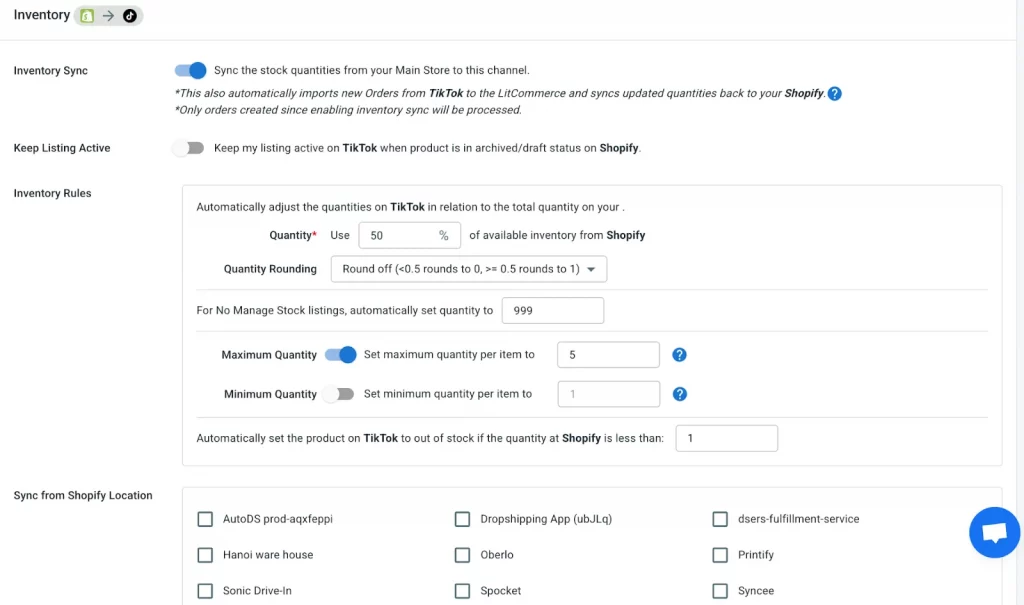
Task: Click the Shopify icon in Inventory header
Action: pos(87,16)
